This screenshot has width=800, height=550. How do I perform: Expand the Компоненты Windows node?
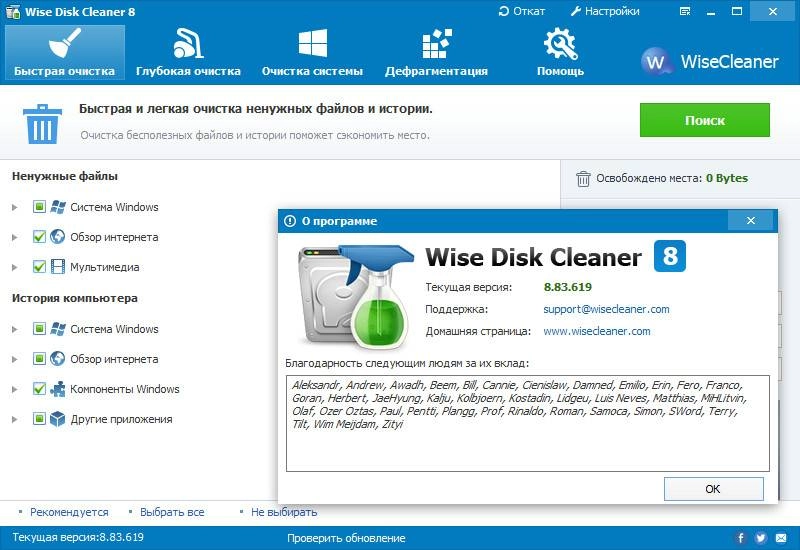[x=15, y=389]
